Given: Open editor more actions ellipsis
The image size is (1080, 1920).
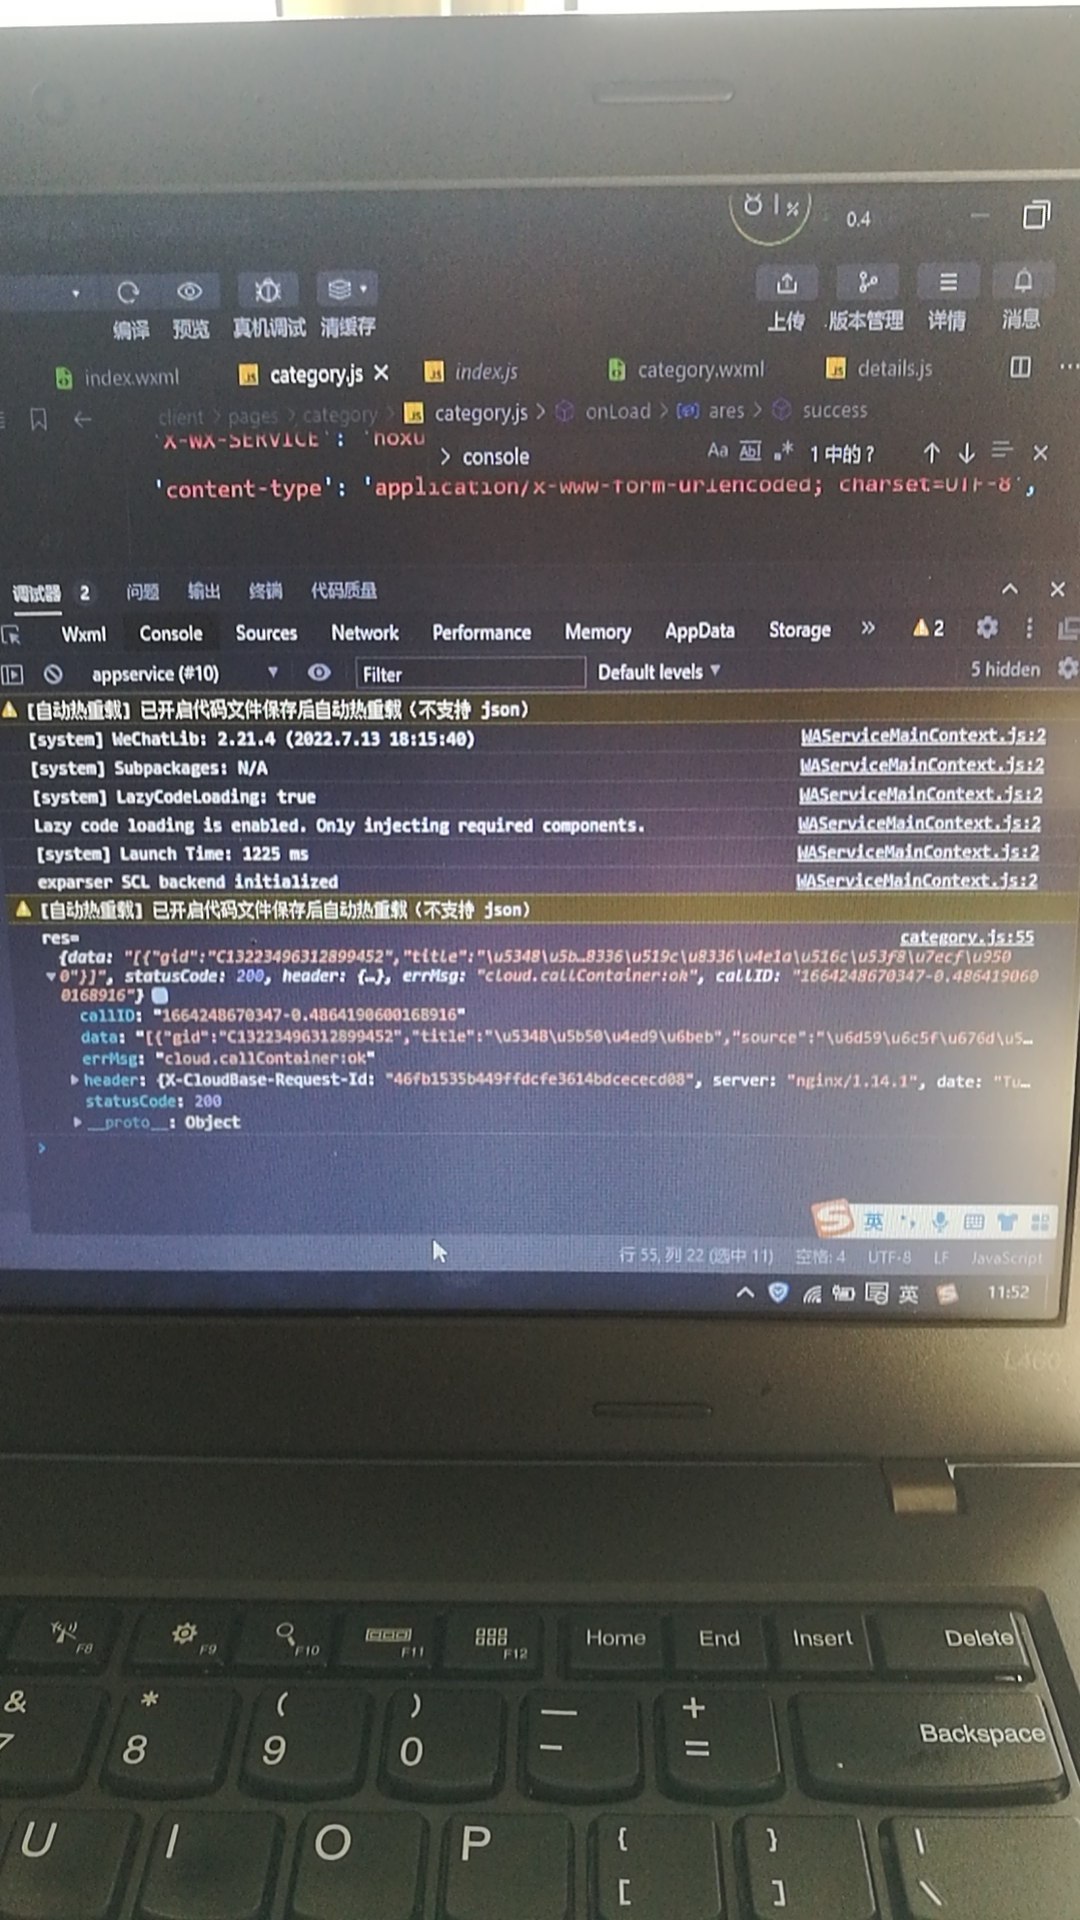Looking at the screenshot, I should [1068, 366].
